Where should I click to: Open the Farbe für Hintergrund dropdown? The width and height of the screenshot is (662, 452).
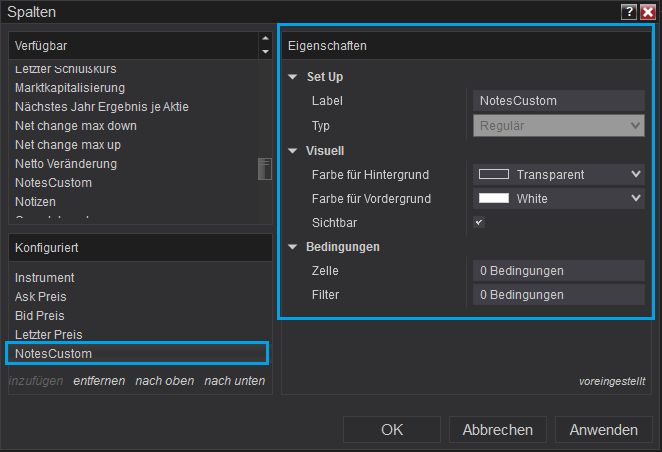click(x=636, y=174)
